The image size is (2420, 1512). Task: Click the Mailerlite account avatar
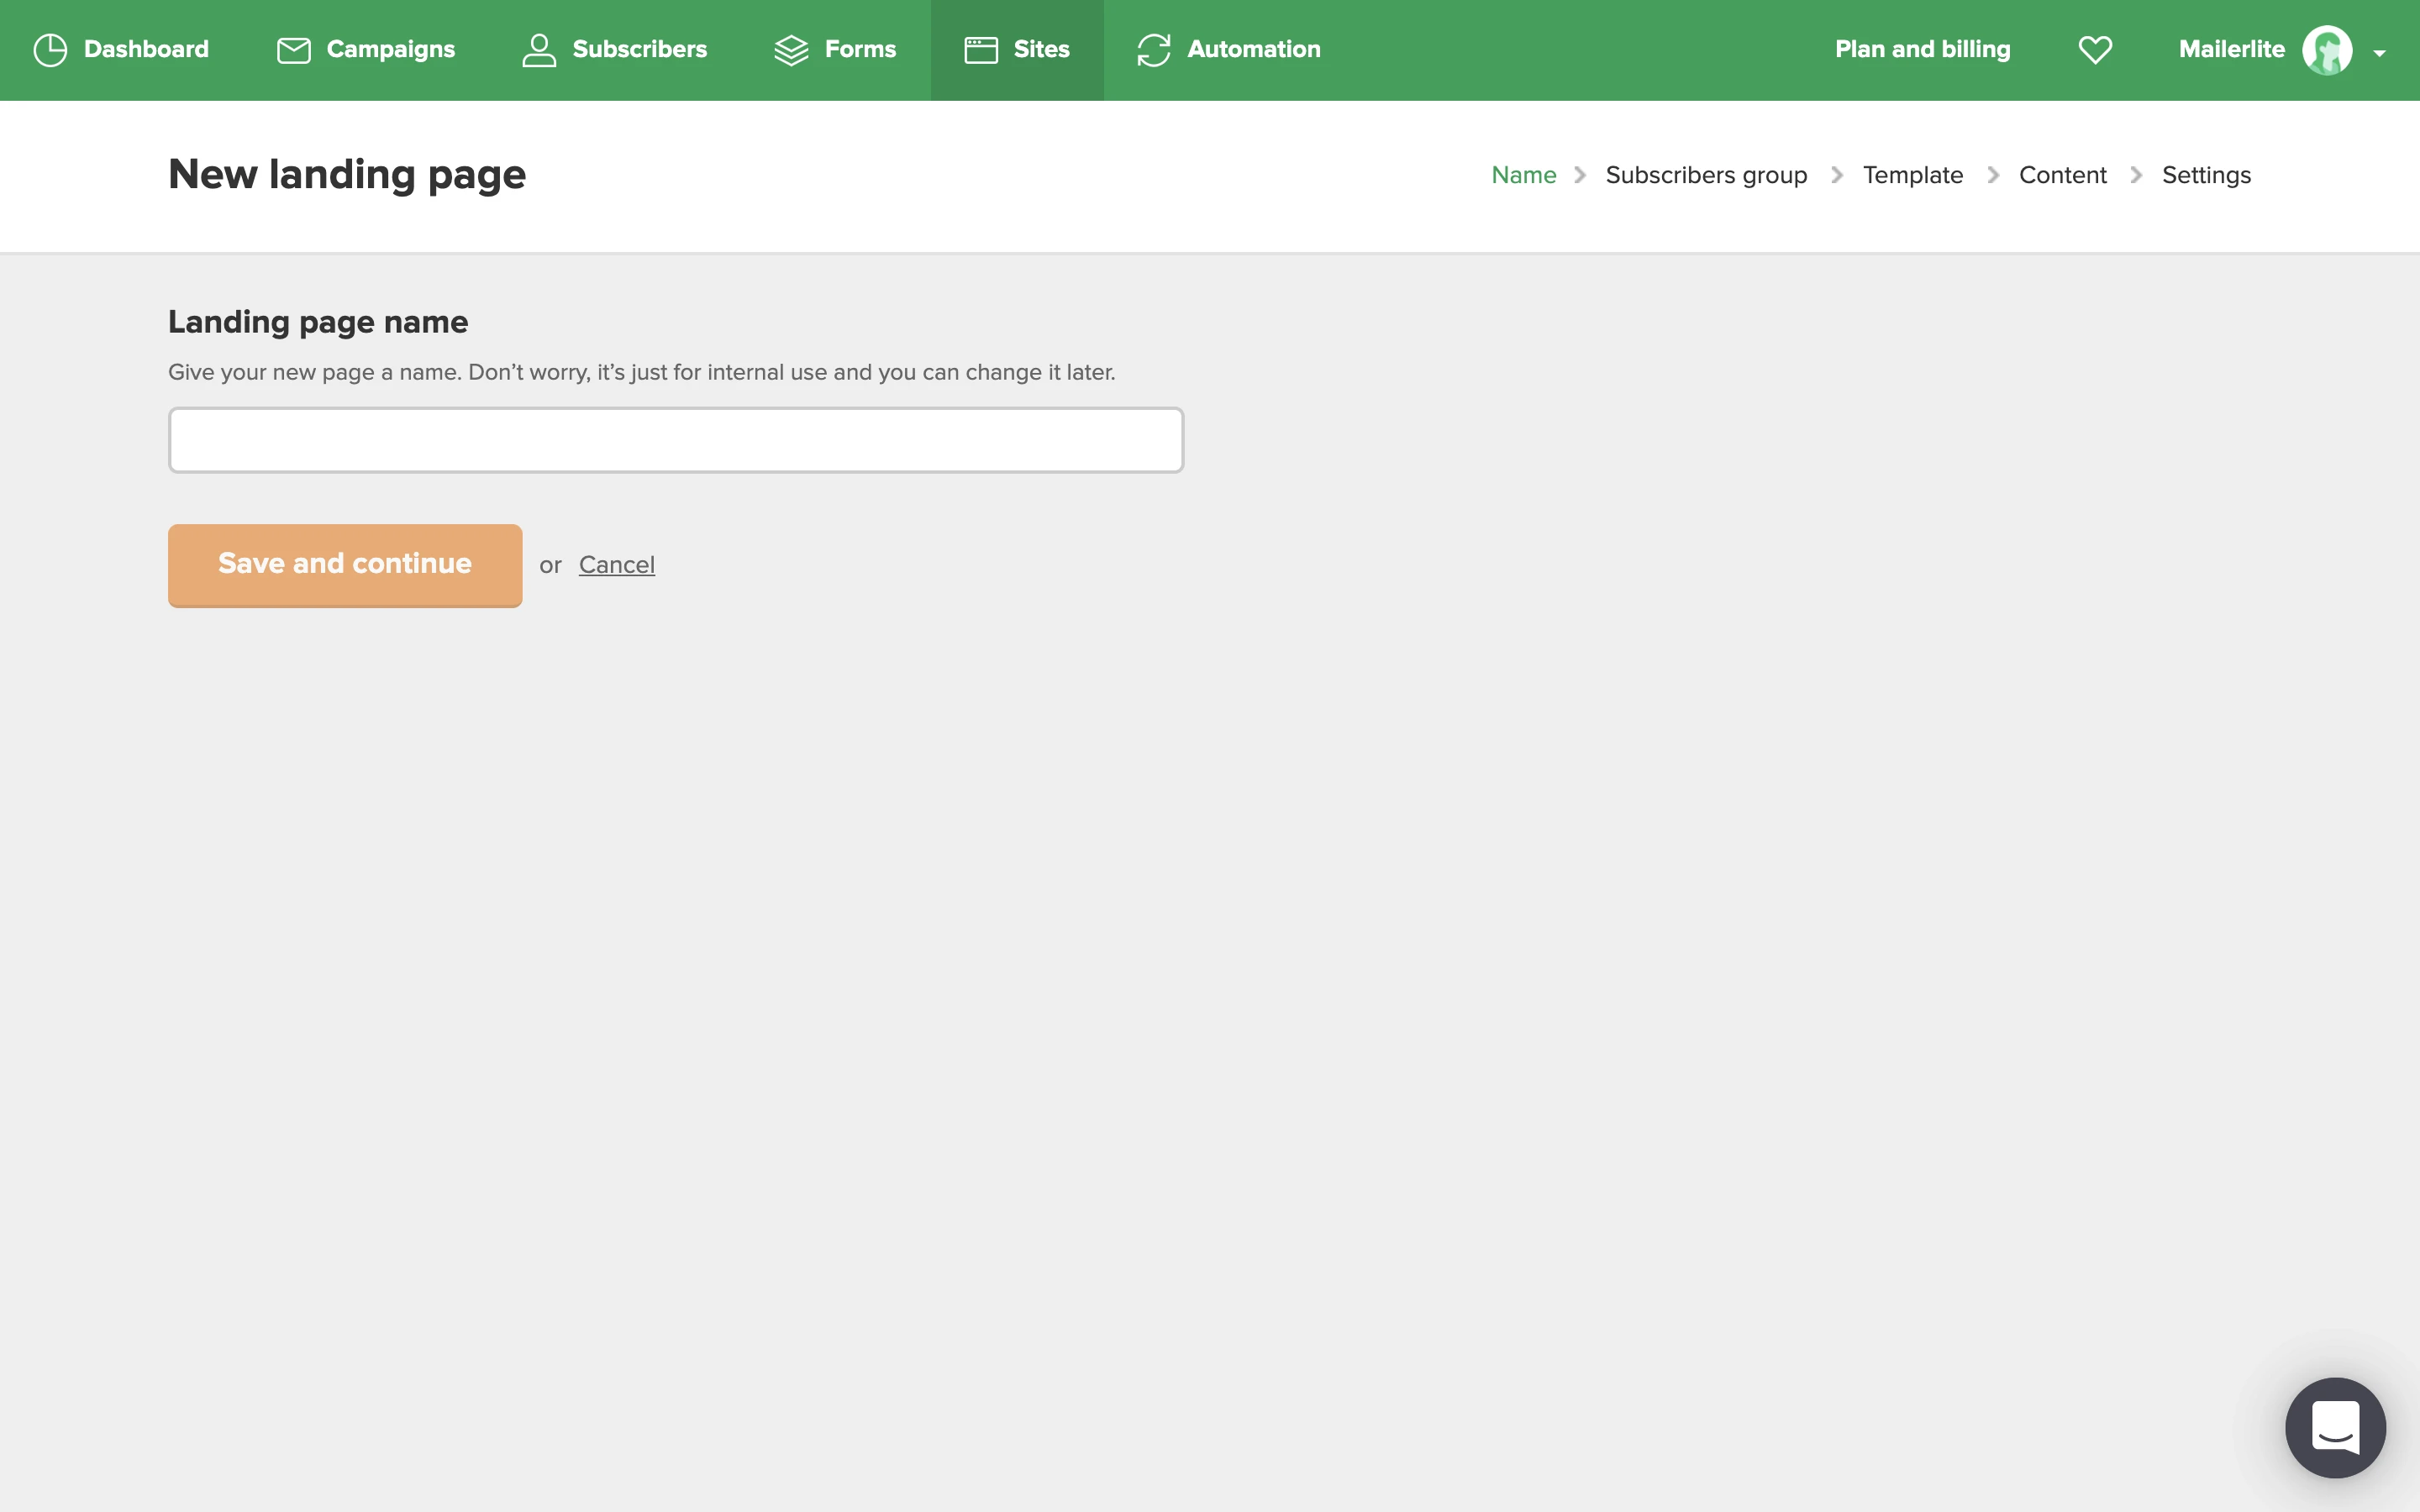[2326, 50]
